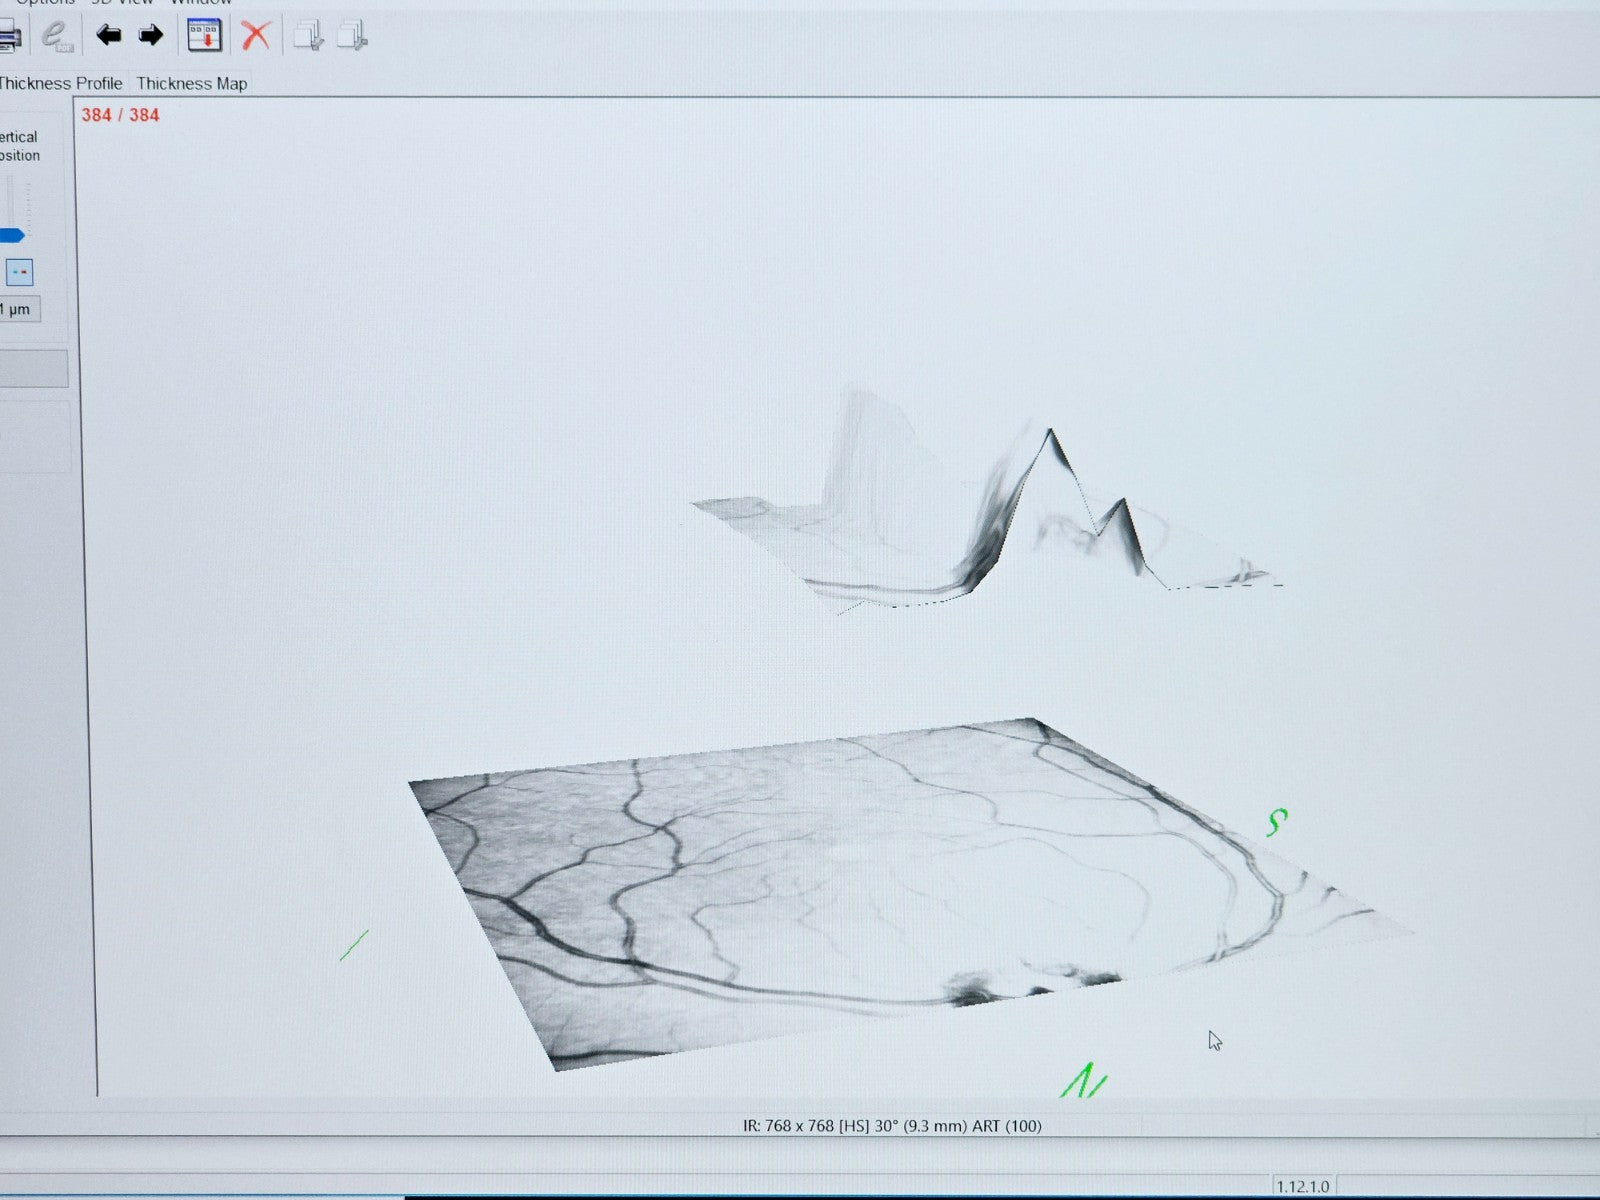Export report using the ePDF icon

[55, 37]
